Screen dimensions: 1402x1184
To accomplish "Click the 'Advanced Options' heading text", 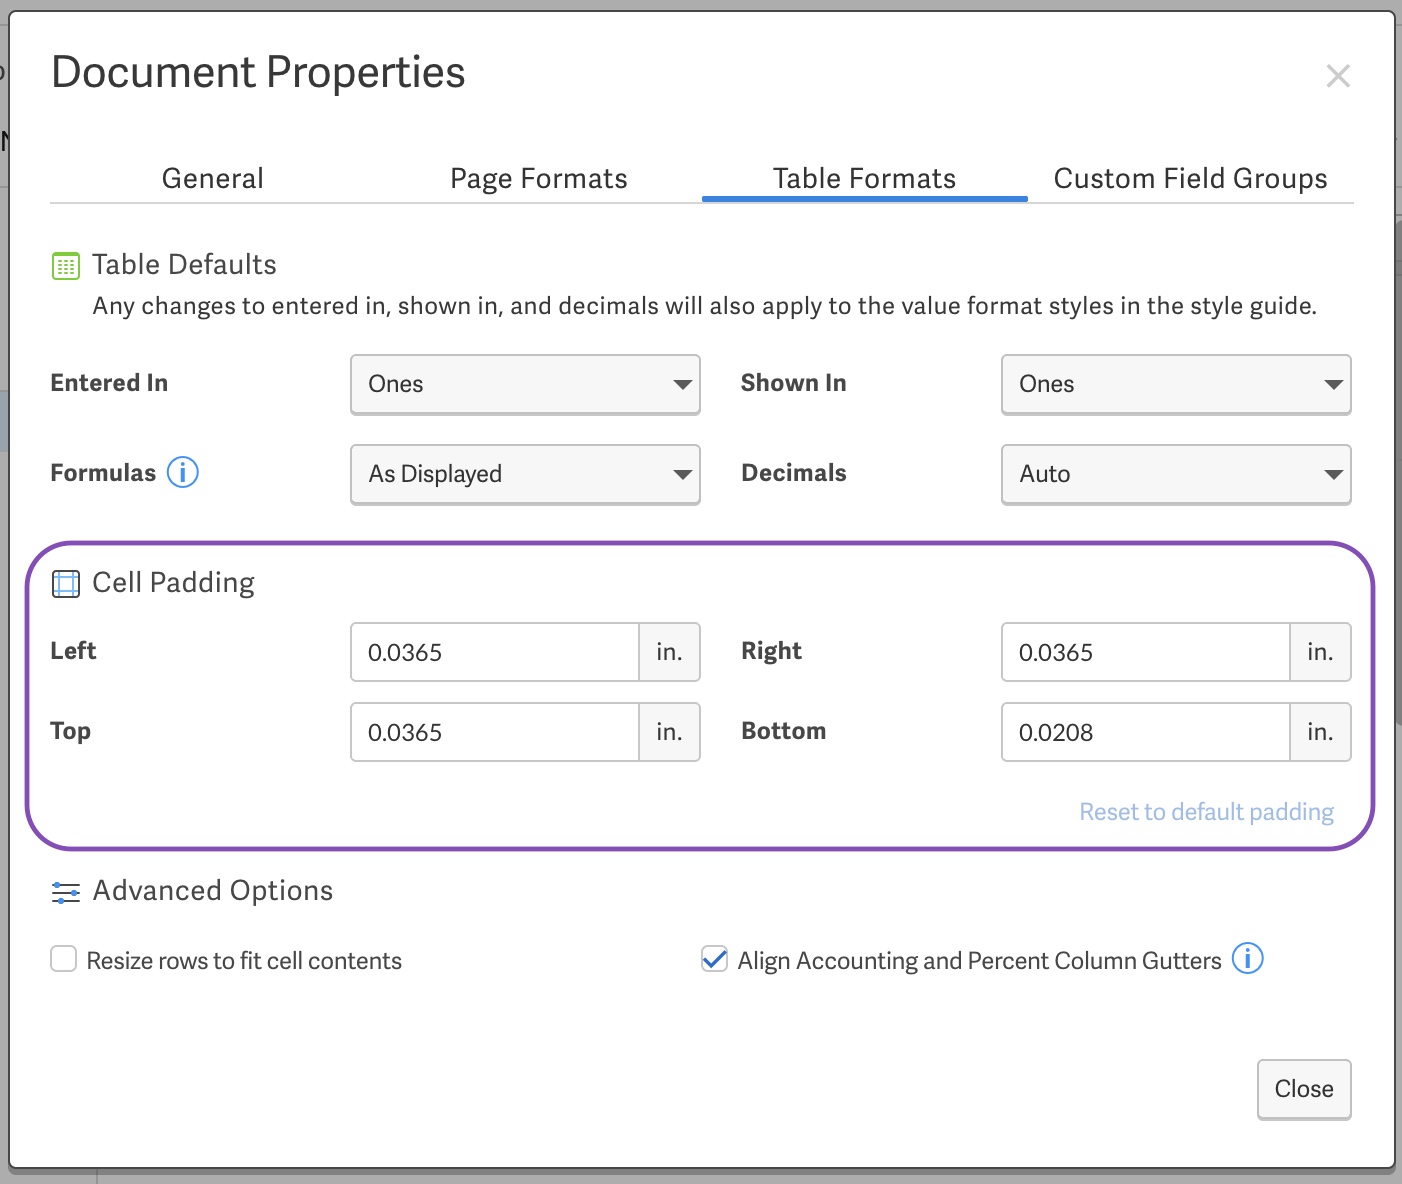I will coord(213,891).
